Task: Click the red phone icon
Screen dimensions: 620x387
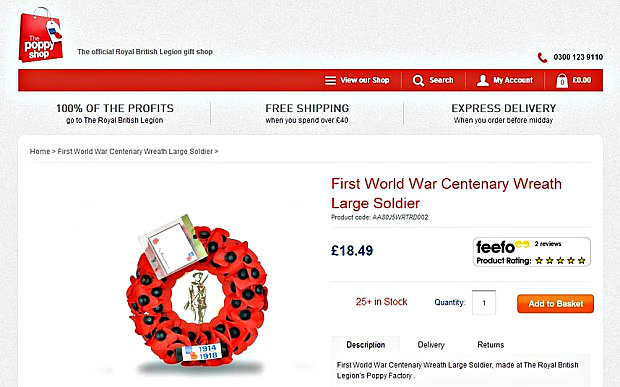Action: [542, 58]
